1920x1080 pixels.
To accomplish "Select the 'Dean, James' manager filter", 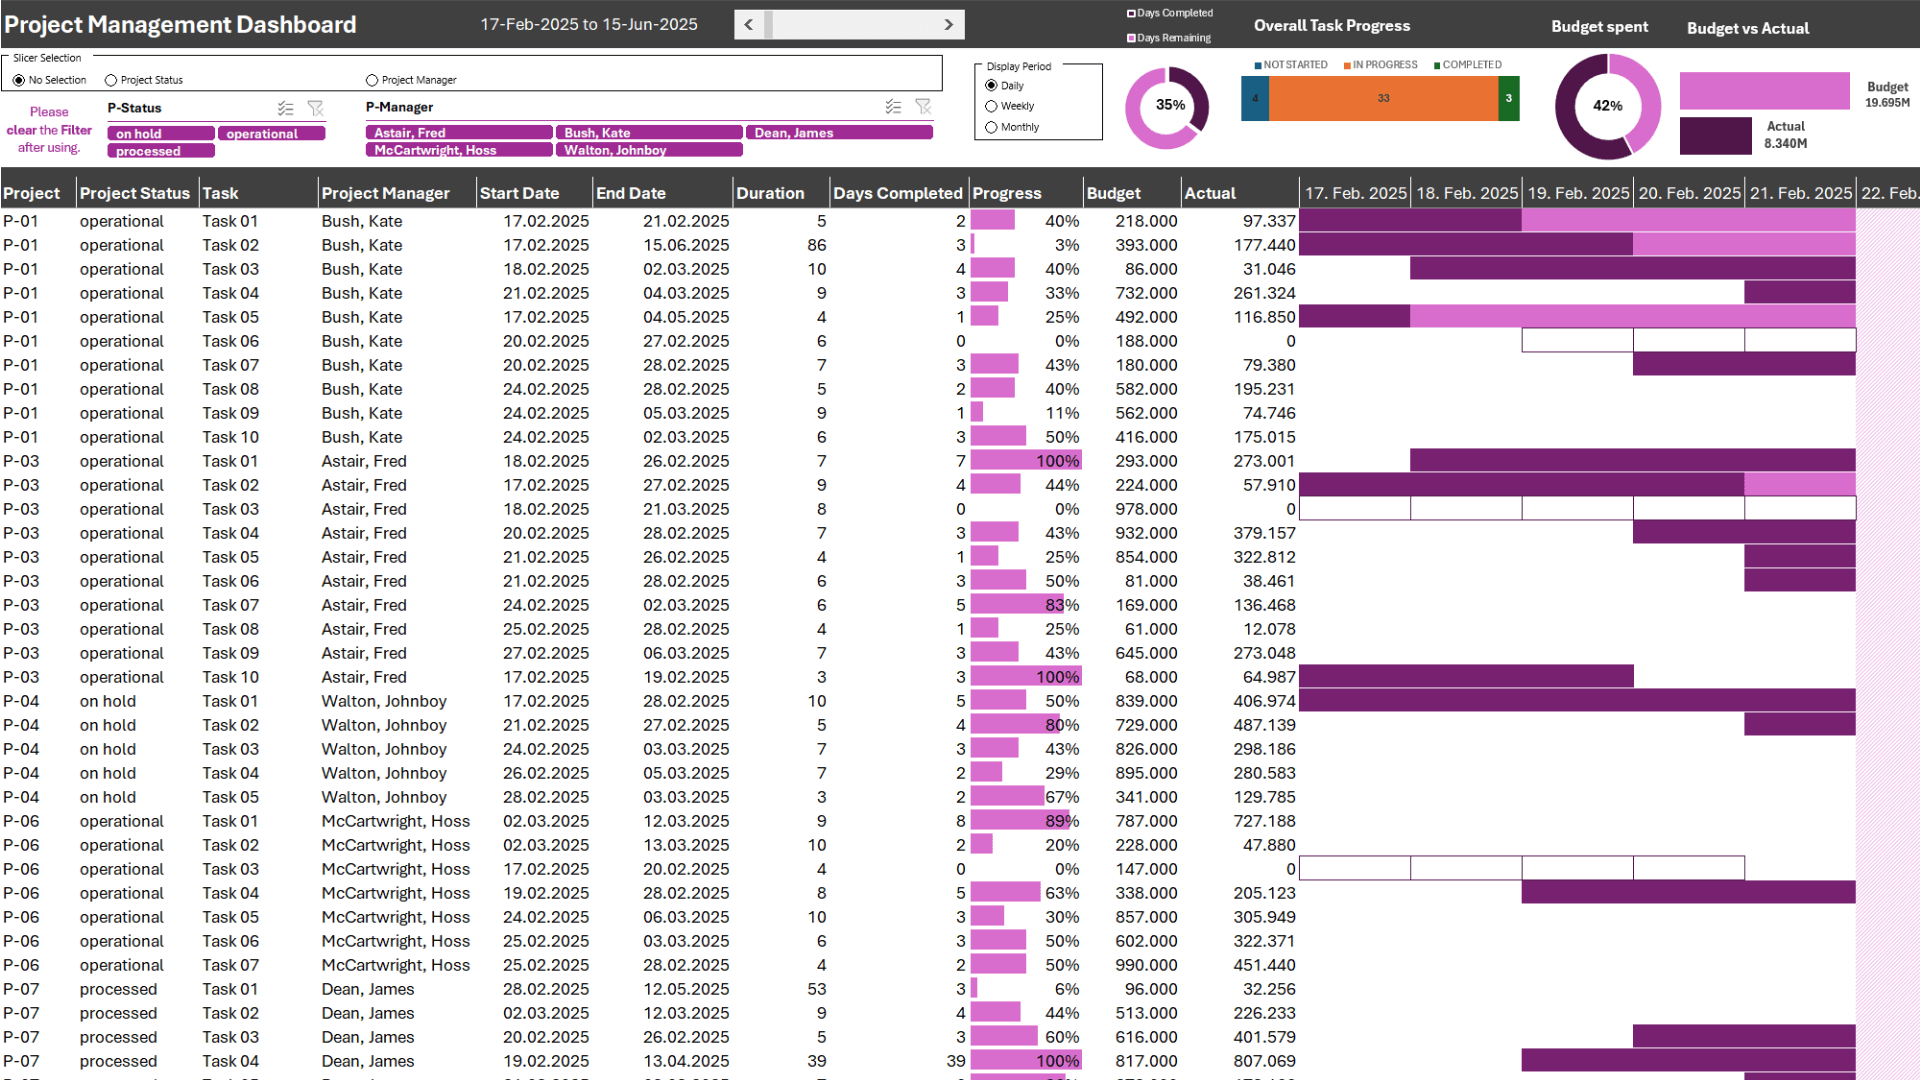I will coord(839,132).
